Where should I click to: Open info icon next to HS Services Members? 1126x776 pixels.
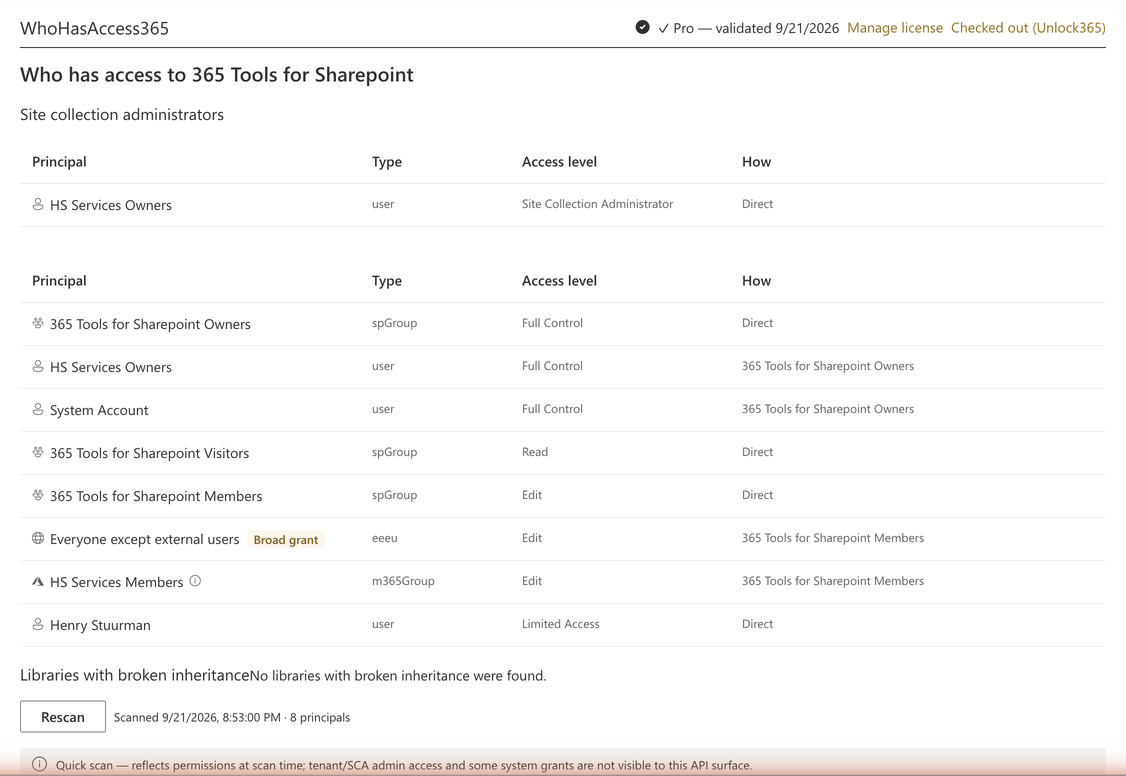point(195,581)
